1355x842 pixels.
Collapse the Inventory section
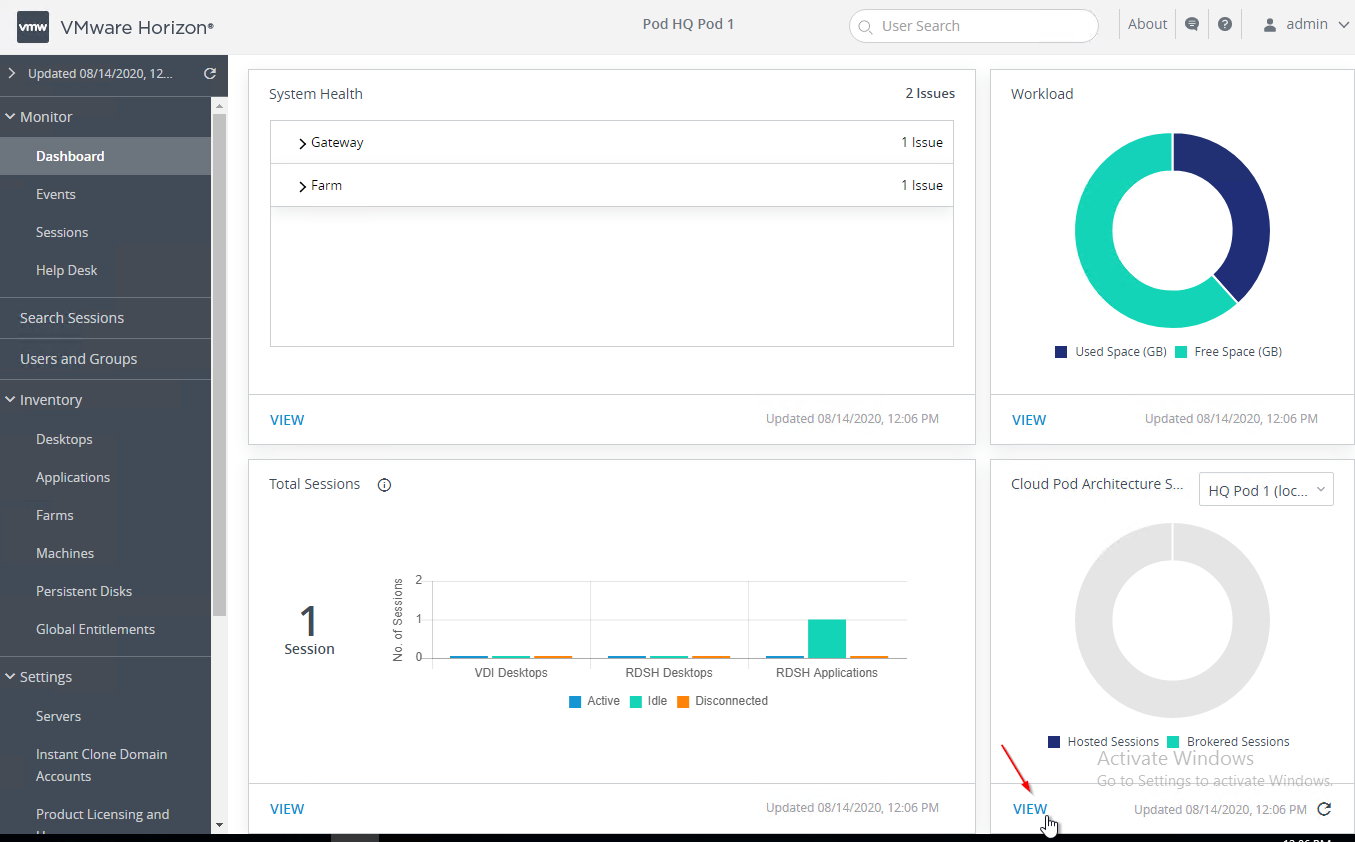click(x=10, y=400)
